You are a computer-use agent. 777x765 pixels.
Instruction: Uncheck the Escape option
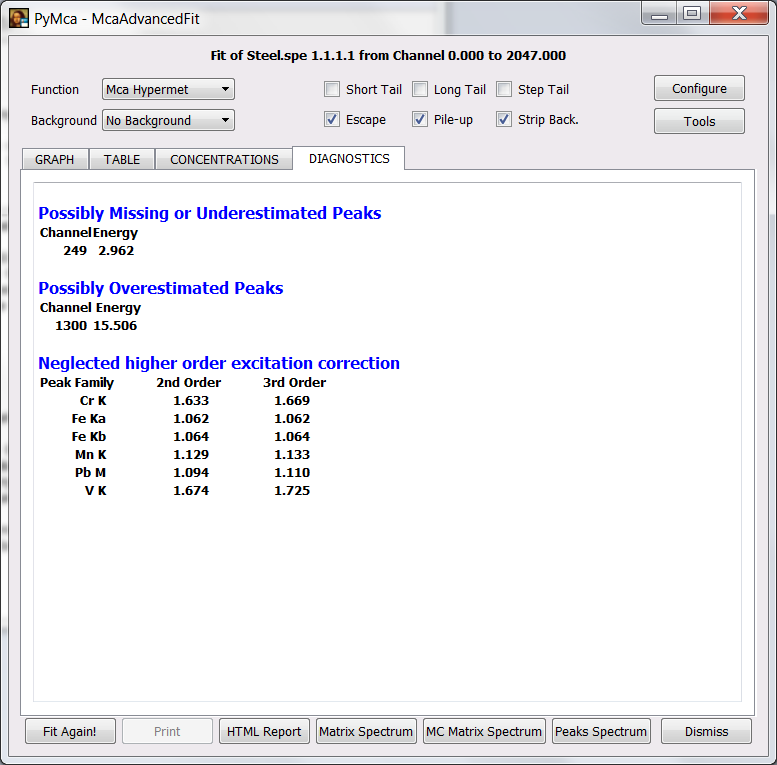(x=332, y=120)
